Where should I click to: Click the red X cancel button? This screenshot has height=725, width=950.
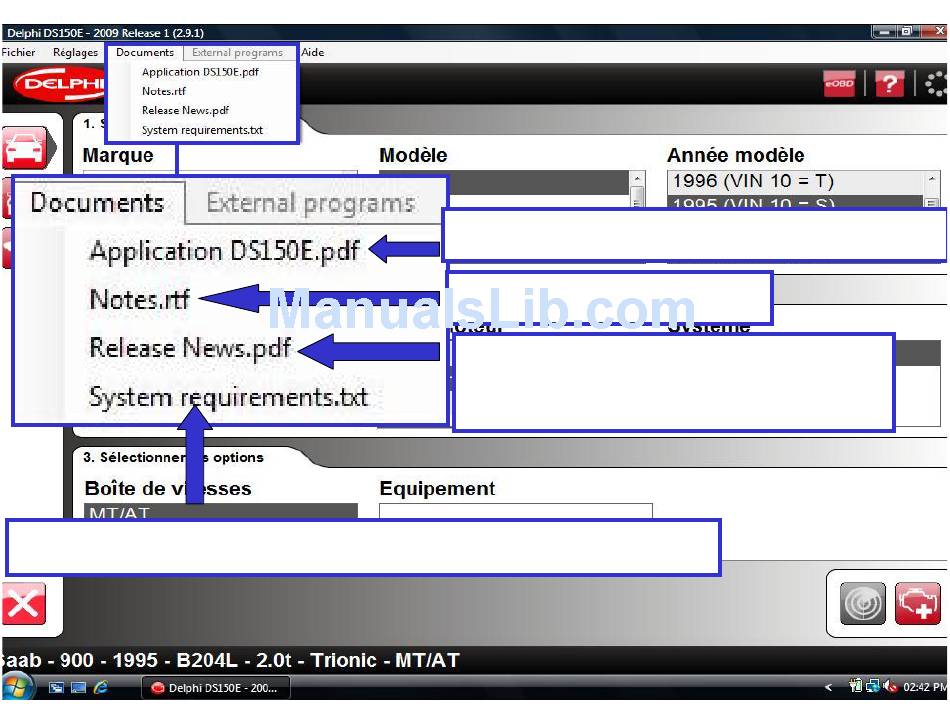[x=23, y=604]
